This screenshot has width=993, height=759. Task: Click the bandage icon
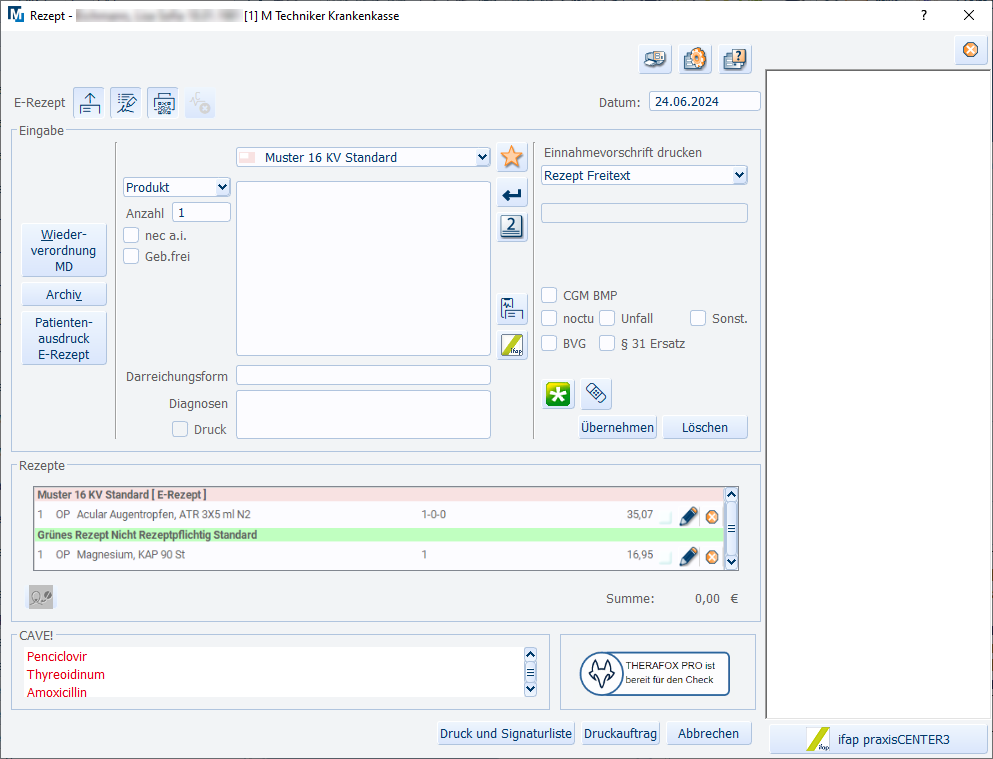(596, 394)
